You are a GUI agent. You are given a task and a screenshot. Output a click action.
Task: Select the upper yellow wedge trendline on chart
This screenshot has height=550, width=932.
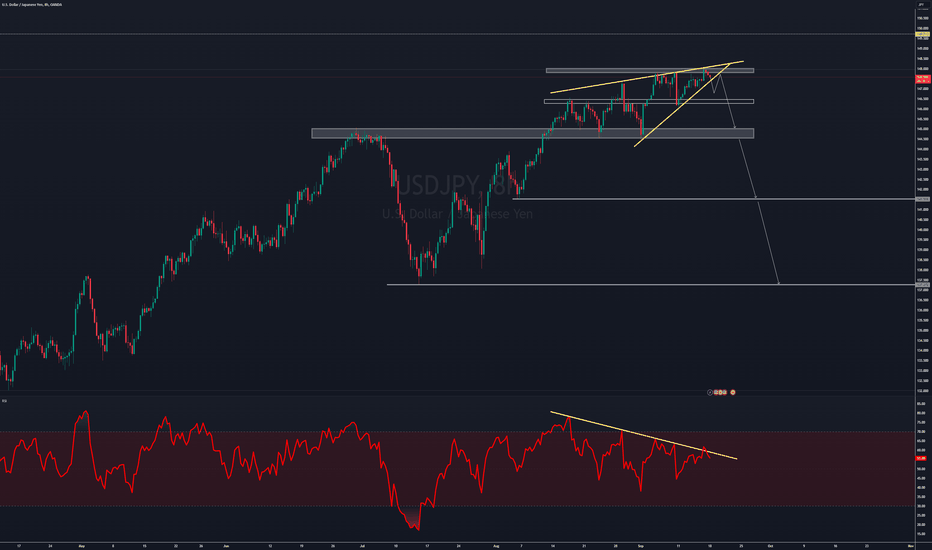(x=647, y=77)
